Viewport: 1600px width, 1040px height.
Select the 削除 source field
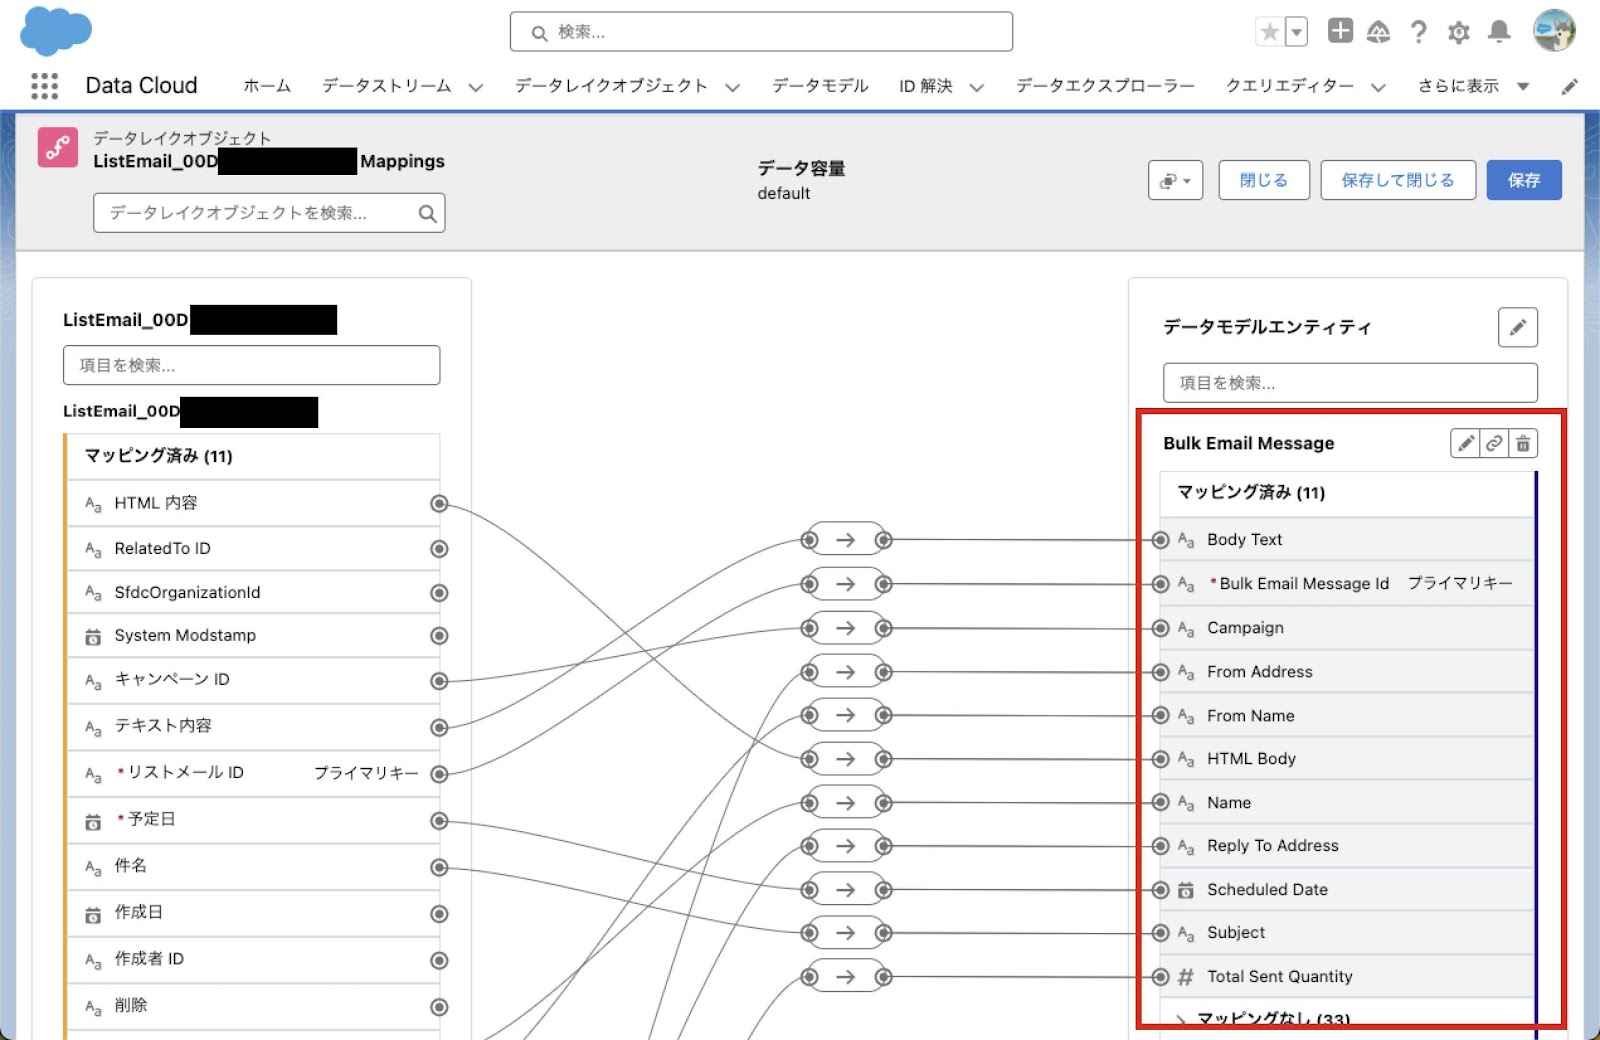click(254, 1006)
